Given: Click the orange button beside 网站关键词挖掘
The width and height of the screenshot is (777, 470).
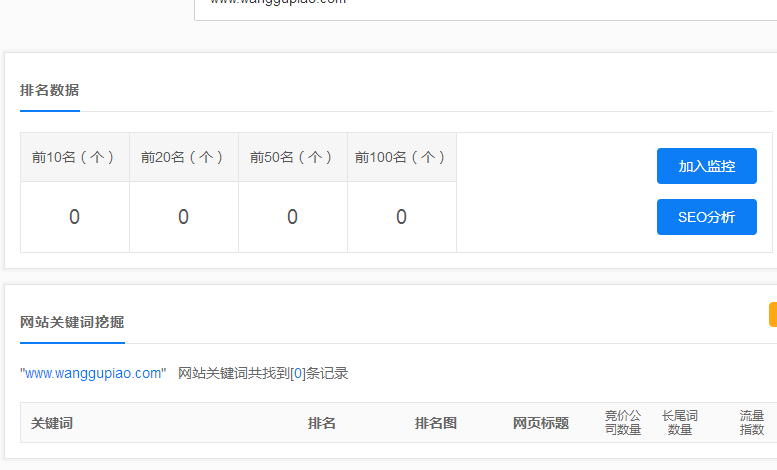Looking at the screenshot, I should (773, 314).
